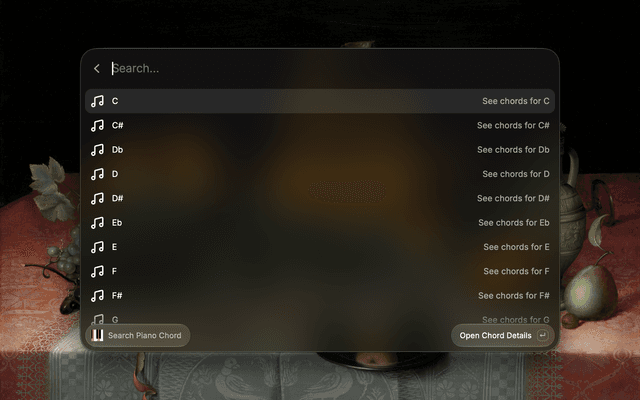Image resolution: width=640 pixels, height=400 pixels.
Task: Click the piano keys icon in footer
Action: [97, 336]
